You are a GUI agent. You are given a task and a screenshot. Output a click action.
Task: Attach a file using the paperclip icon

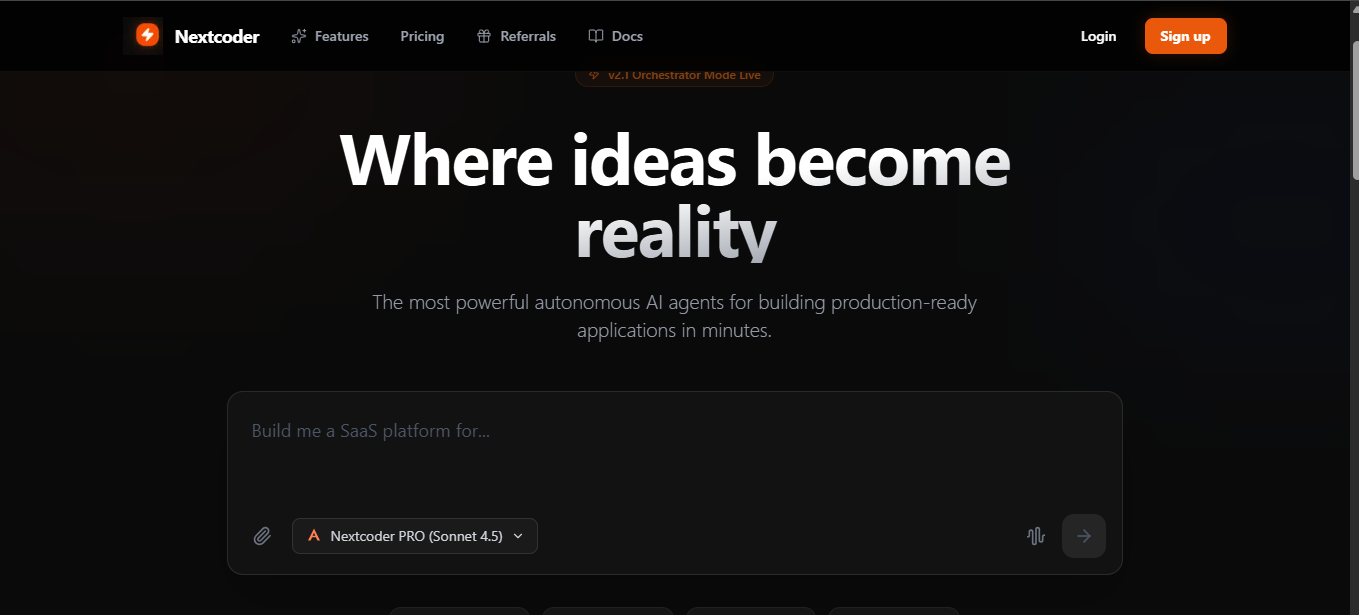coord(262,536)
